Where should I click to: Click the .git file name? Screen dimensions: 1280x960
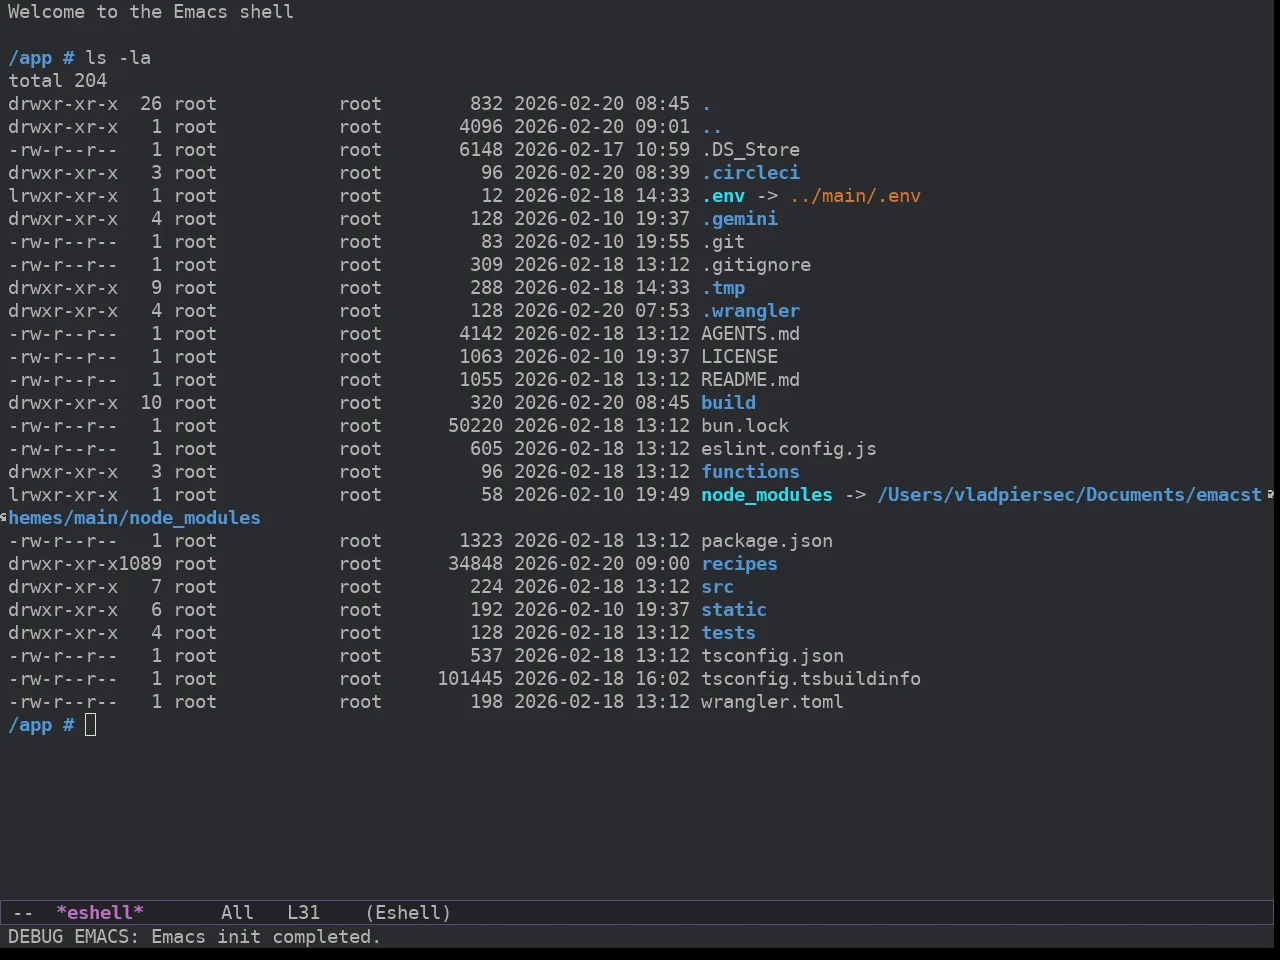tap(723, 242)
